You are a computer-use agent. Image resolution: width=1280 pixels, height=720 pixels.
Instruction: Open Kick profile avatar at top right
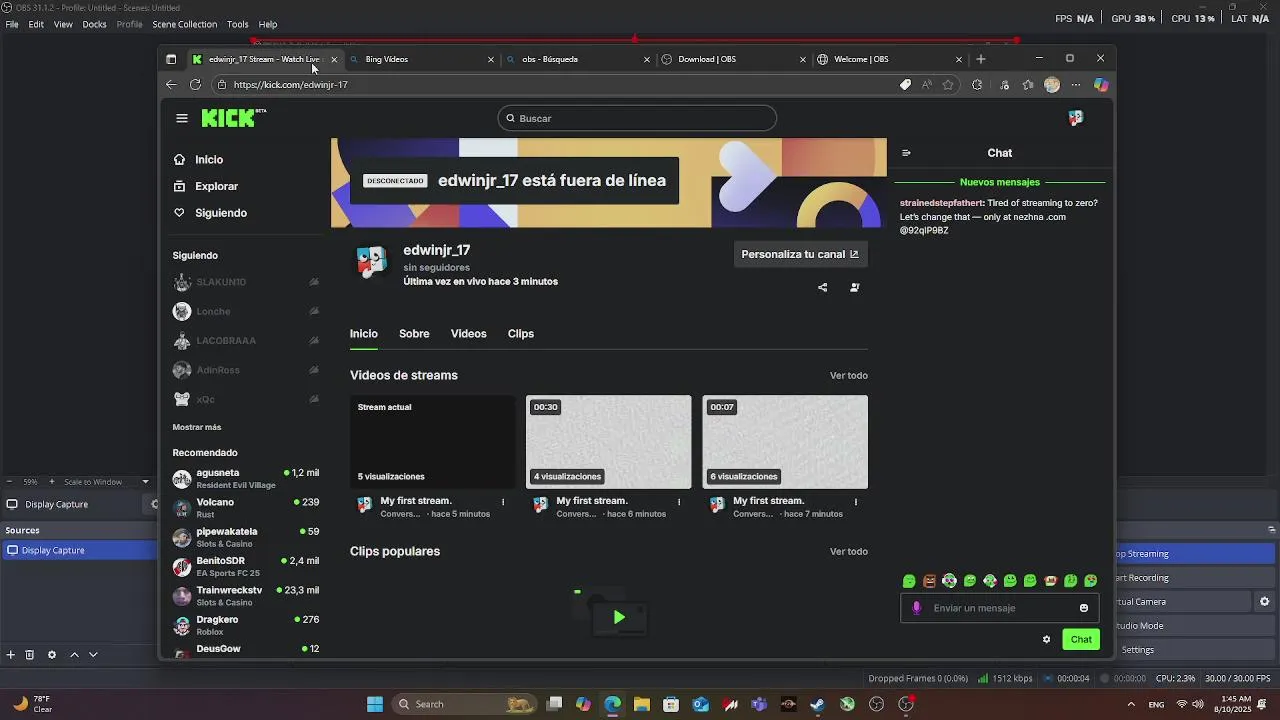click(1076, 118)
